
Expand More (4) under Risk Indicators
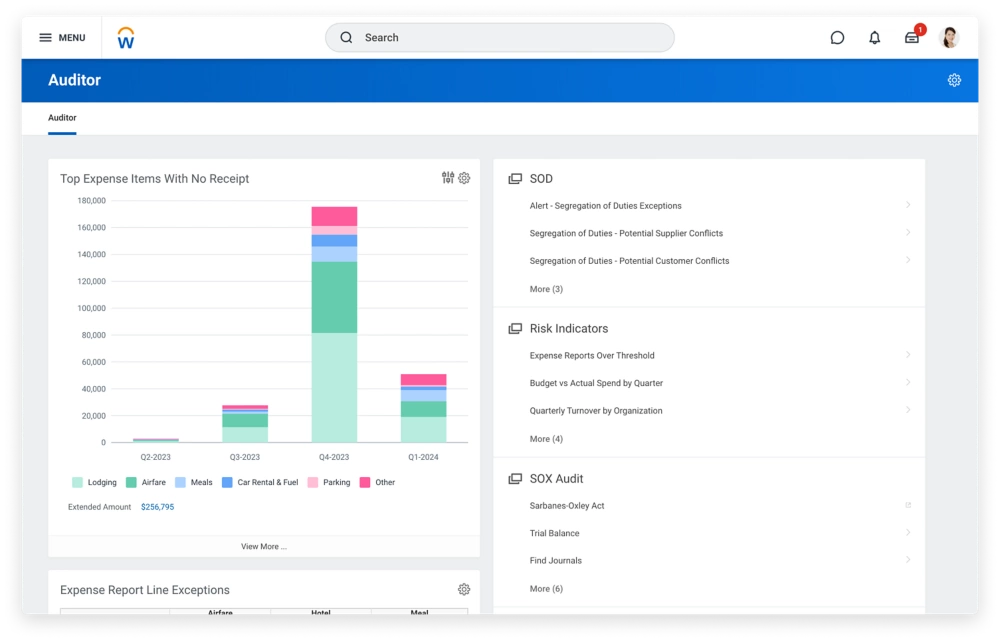(546, 439)
